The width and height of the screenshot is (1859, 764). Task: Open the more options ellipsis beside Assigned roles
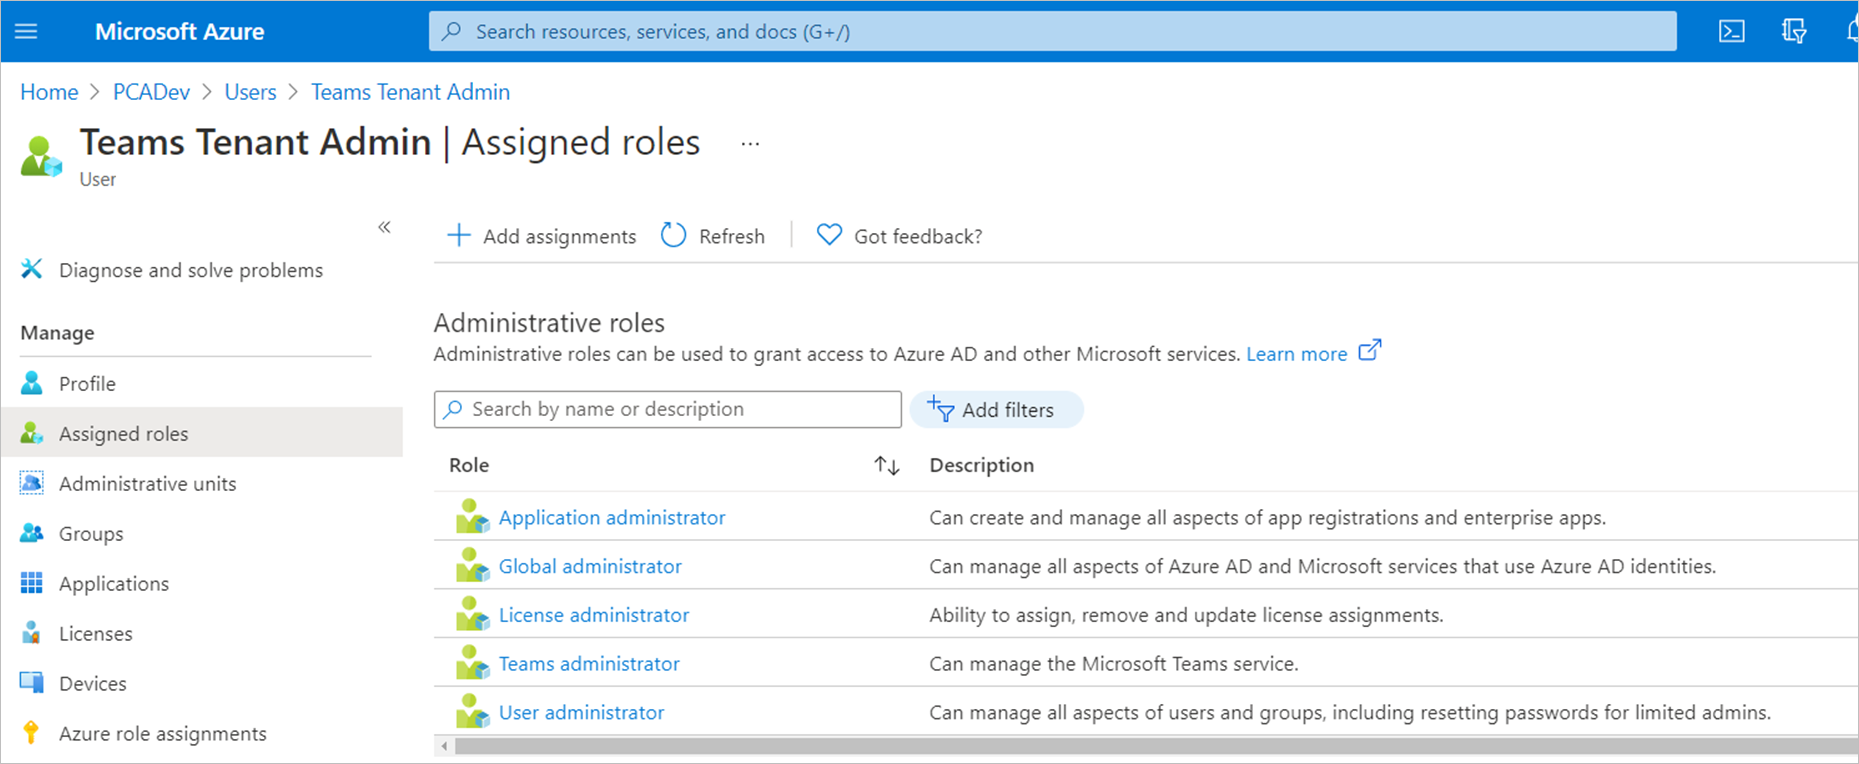(750, 144)
